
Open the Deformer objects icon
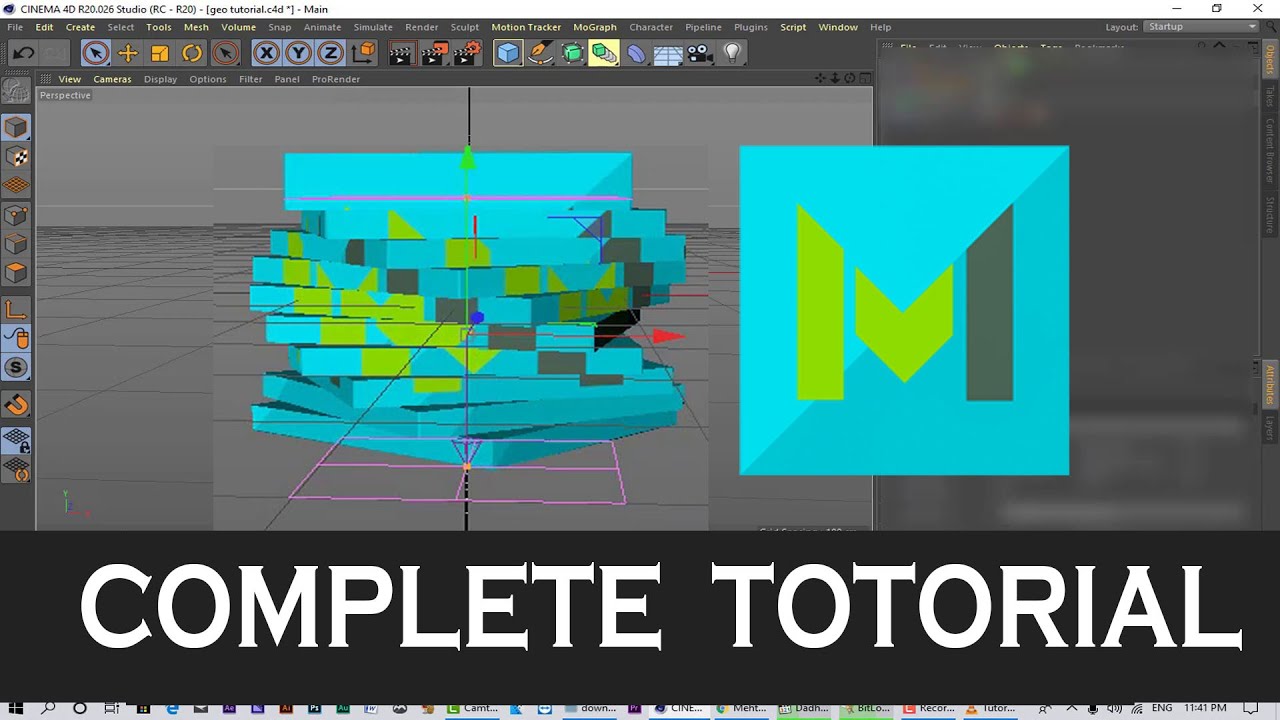click(637, 53)
